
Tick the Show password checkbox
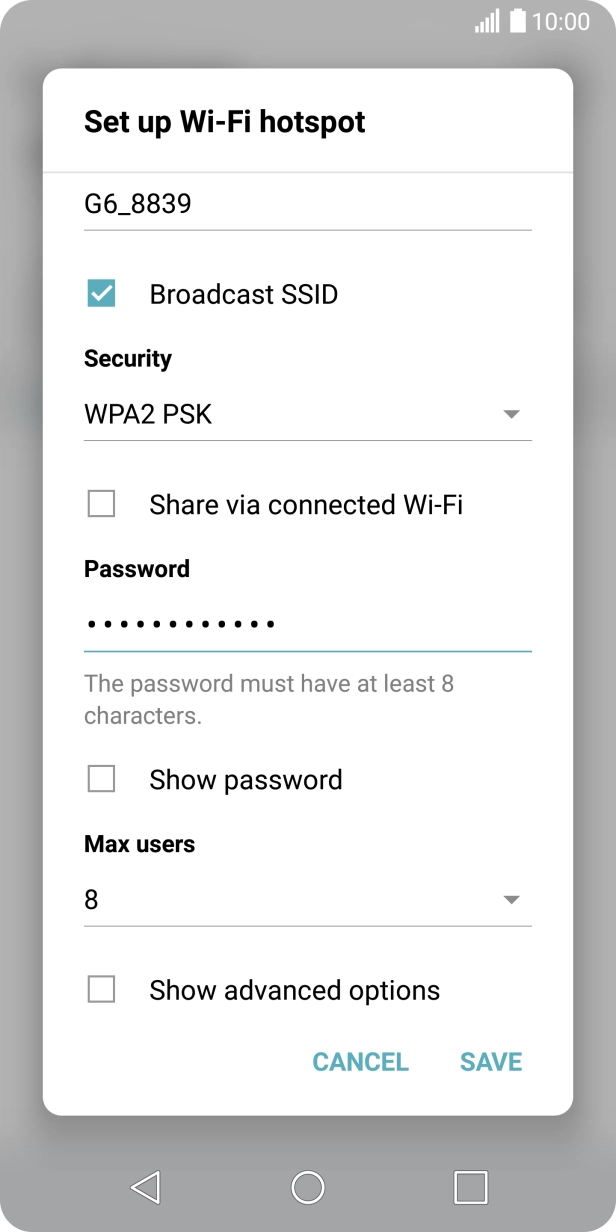tap(102, 779)
